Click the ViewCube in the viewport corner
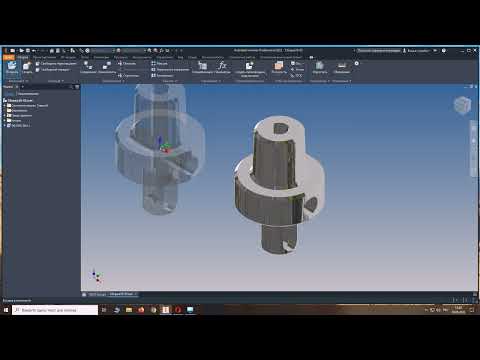This screenshot has width=480, height=360. pyautogui.click(x=463, y=105)
